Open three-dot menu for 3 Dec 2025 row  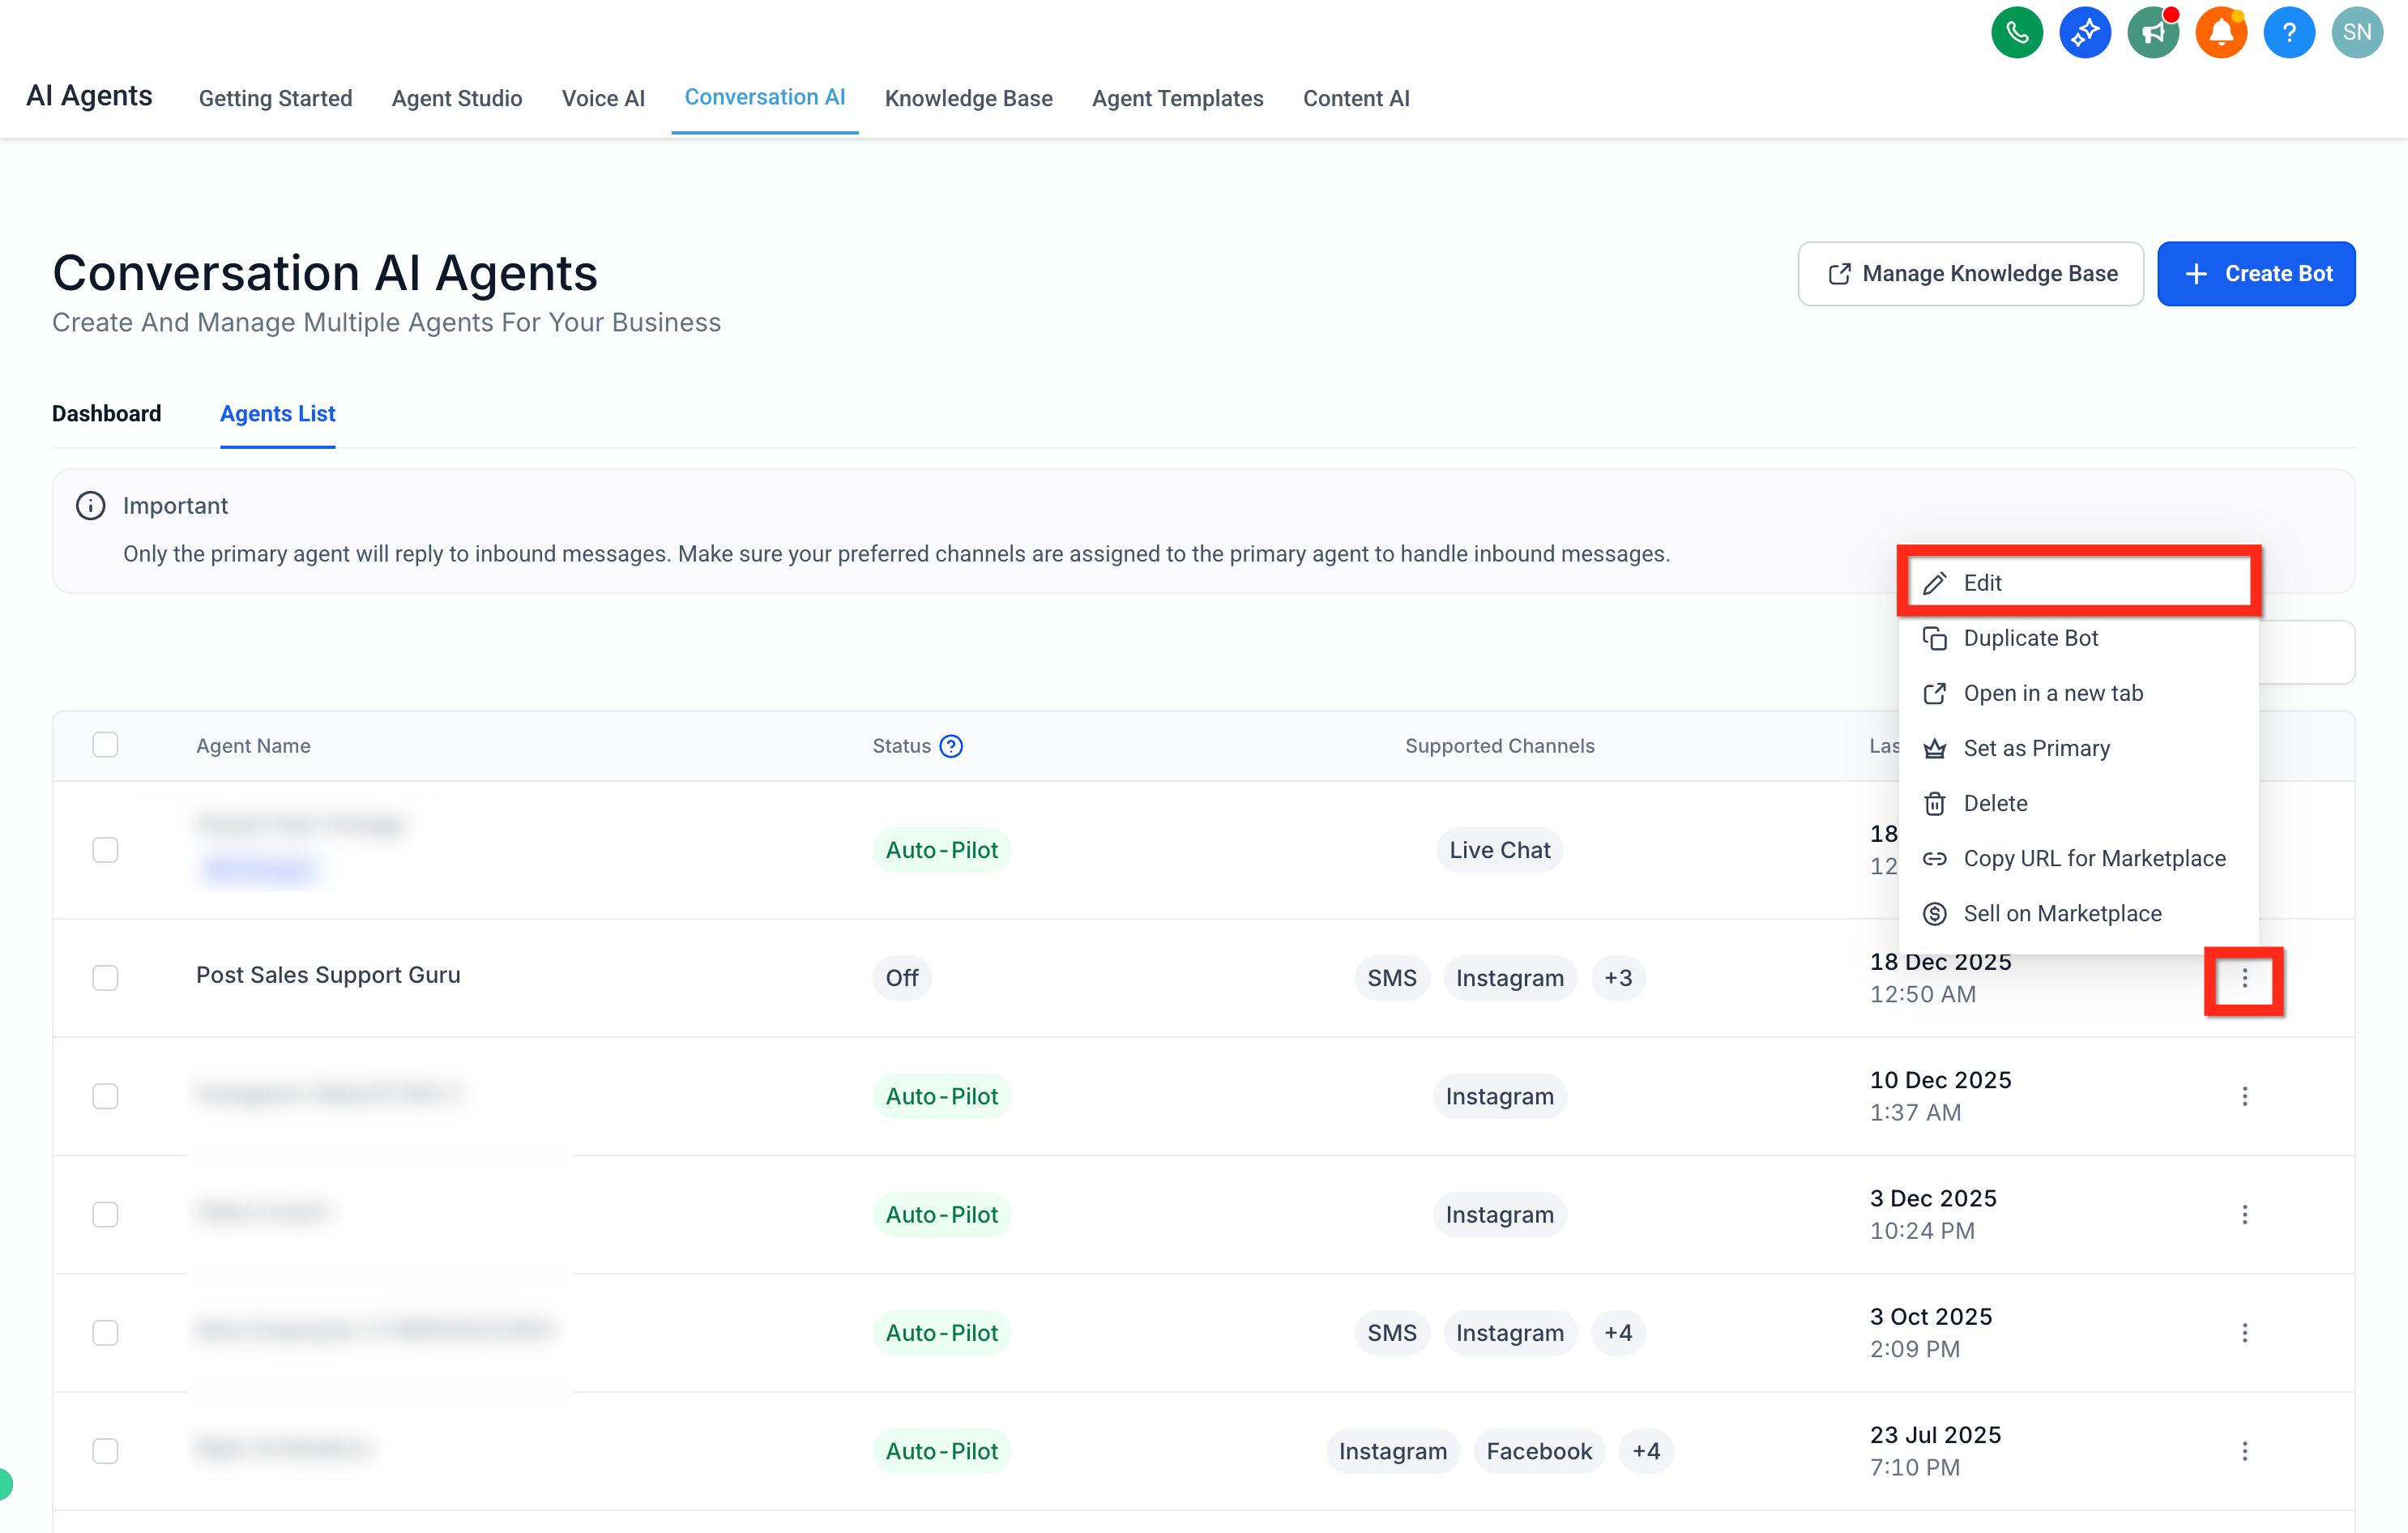tap(2244, 1214)
